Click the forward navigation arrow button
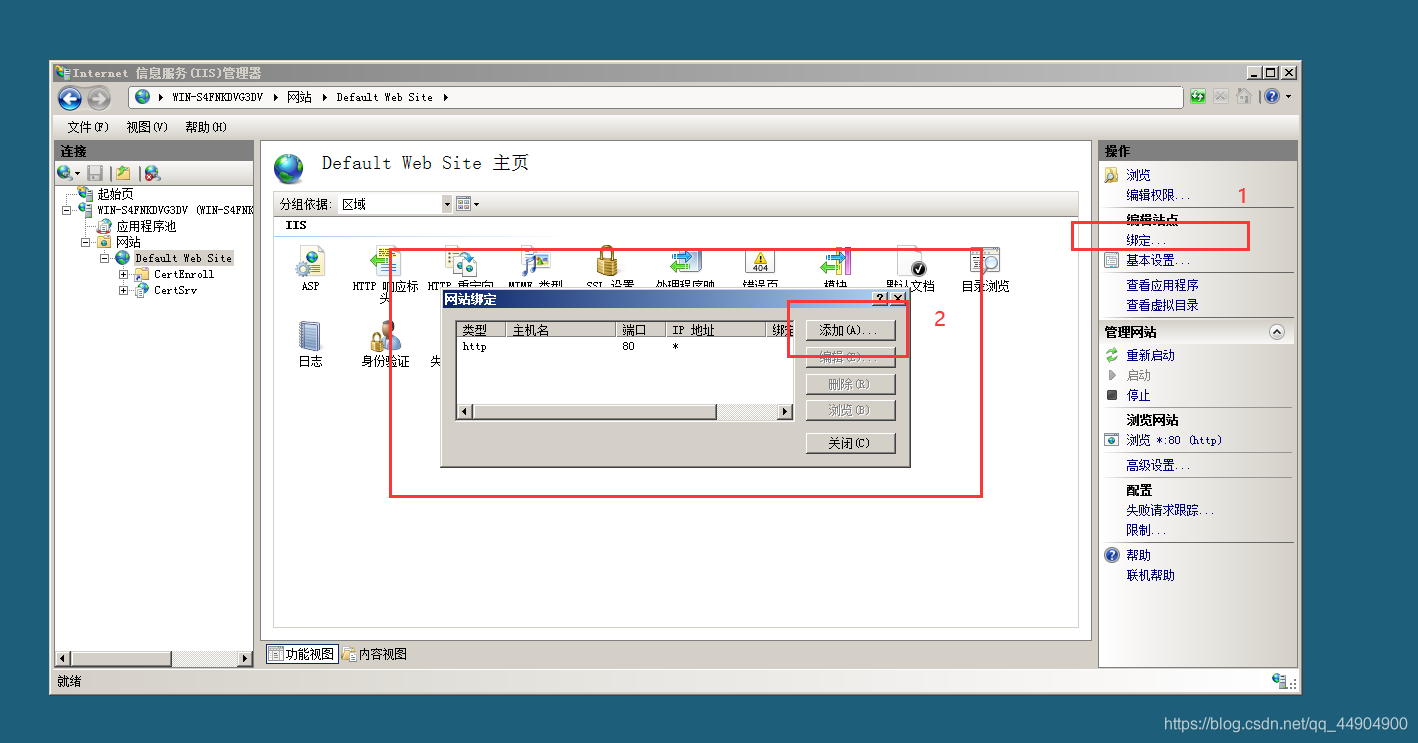The width and height of the screenshot is (1418, 743). click(98, 98)
